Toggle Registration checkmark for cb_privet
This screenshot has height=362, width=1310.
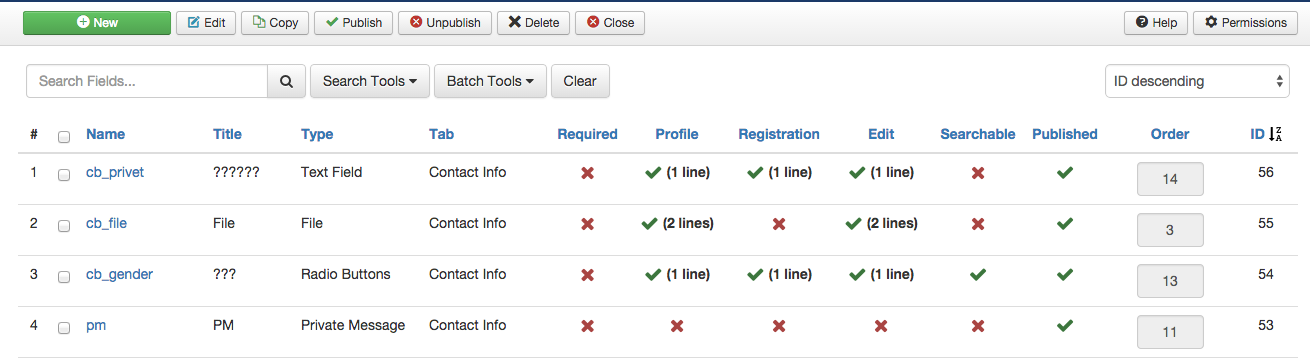tap(756, 173)
